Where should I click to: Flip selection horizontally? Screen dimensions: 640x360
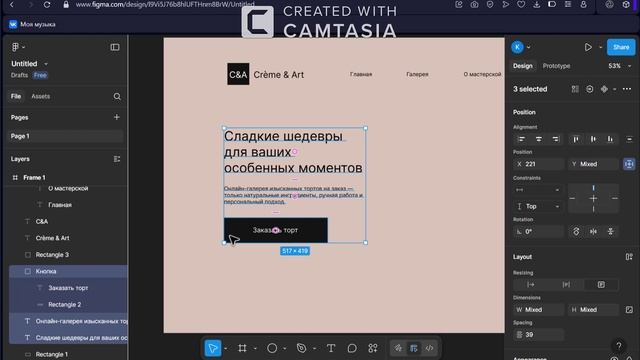click(593, 231)
